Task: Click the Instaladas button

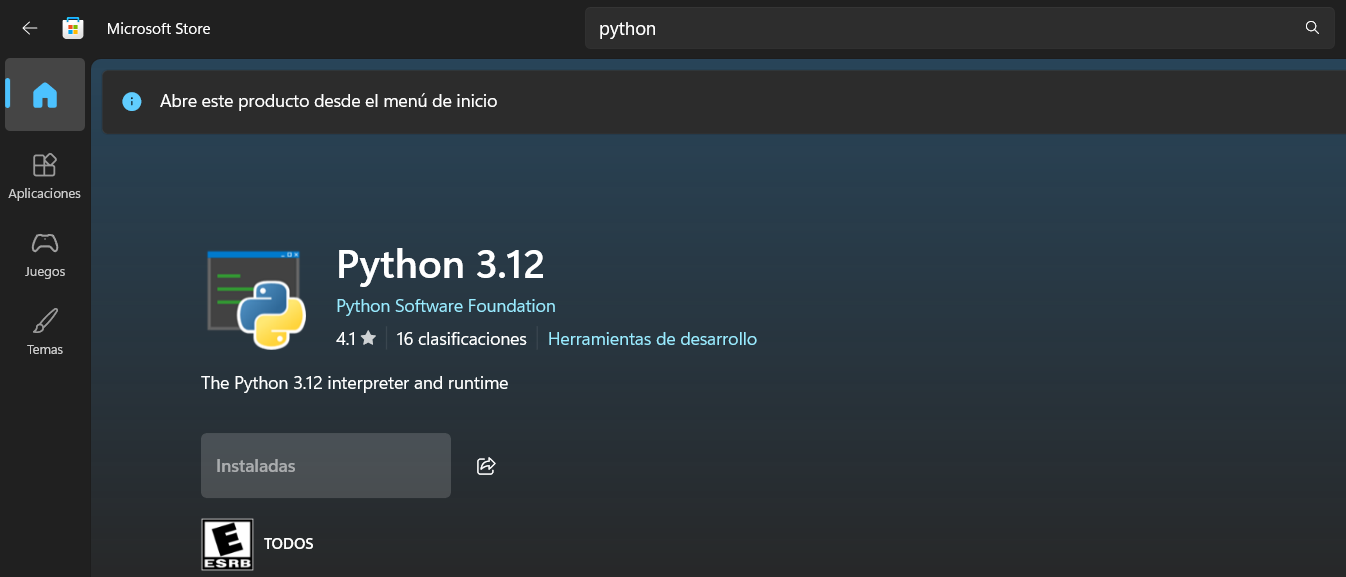Action: (326, 465)
